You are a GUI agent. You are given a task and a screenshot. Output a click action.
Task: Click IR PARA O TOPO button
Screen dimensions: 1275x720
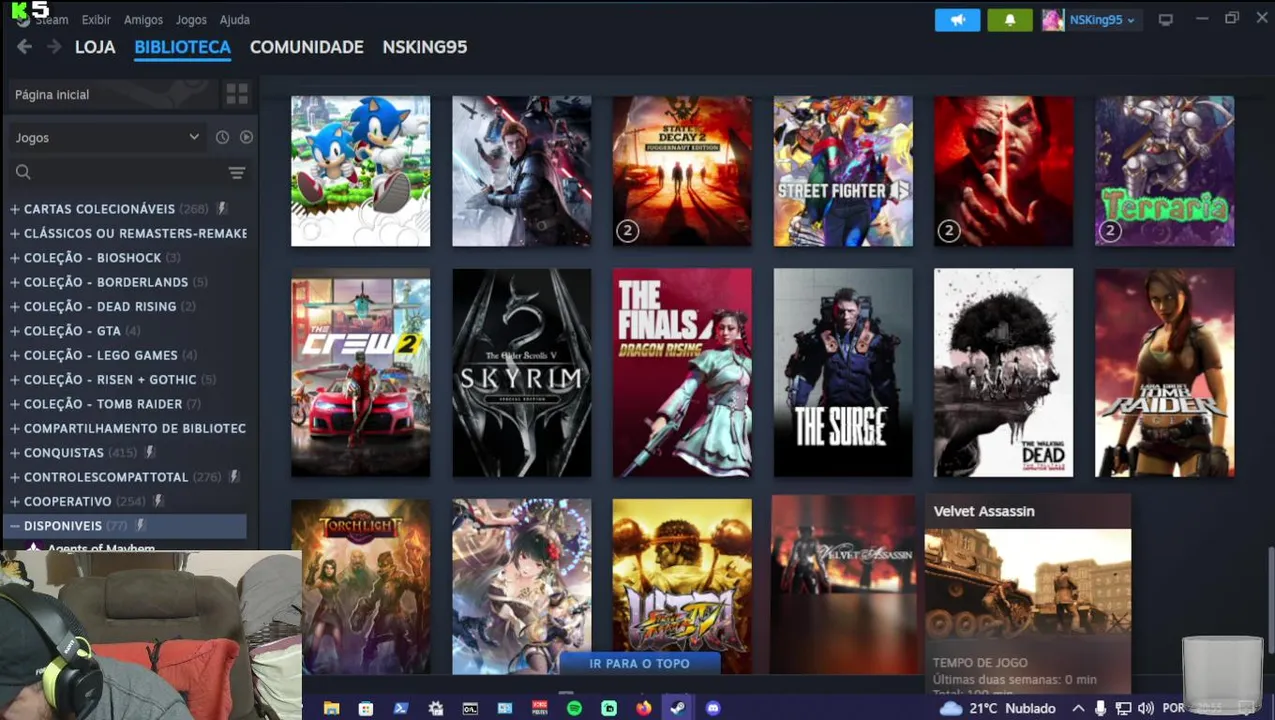coord(640,663)
